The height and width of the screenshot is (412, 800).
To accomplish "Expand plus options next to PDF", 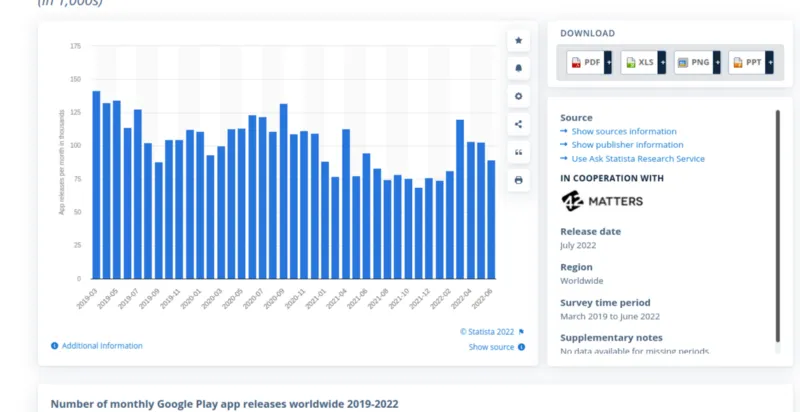I will [x=608, y=62].
